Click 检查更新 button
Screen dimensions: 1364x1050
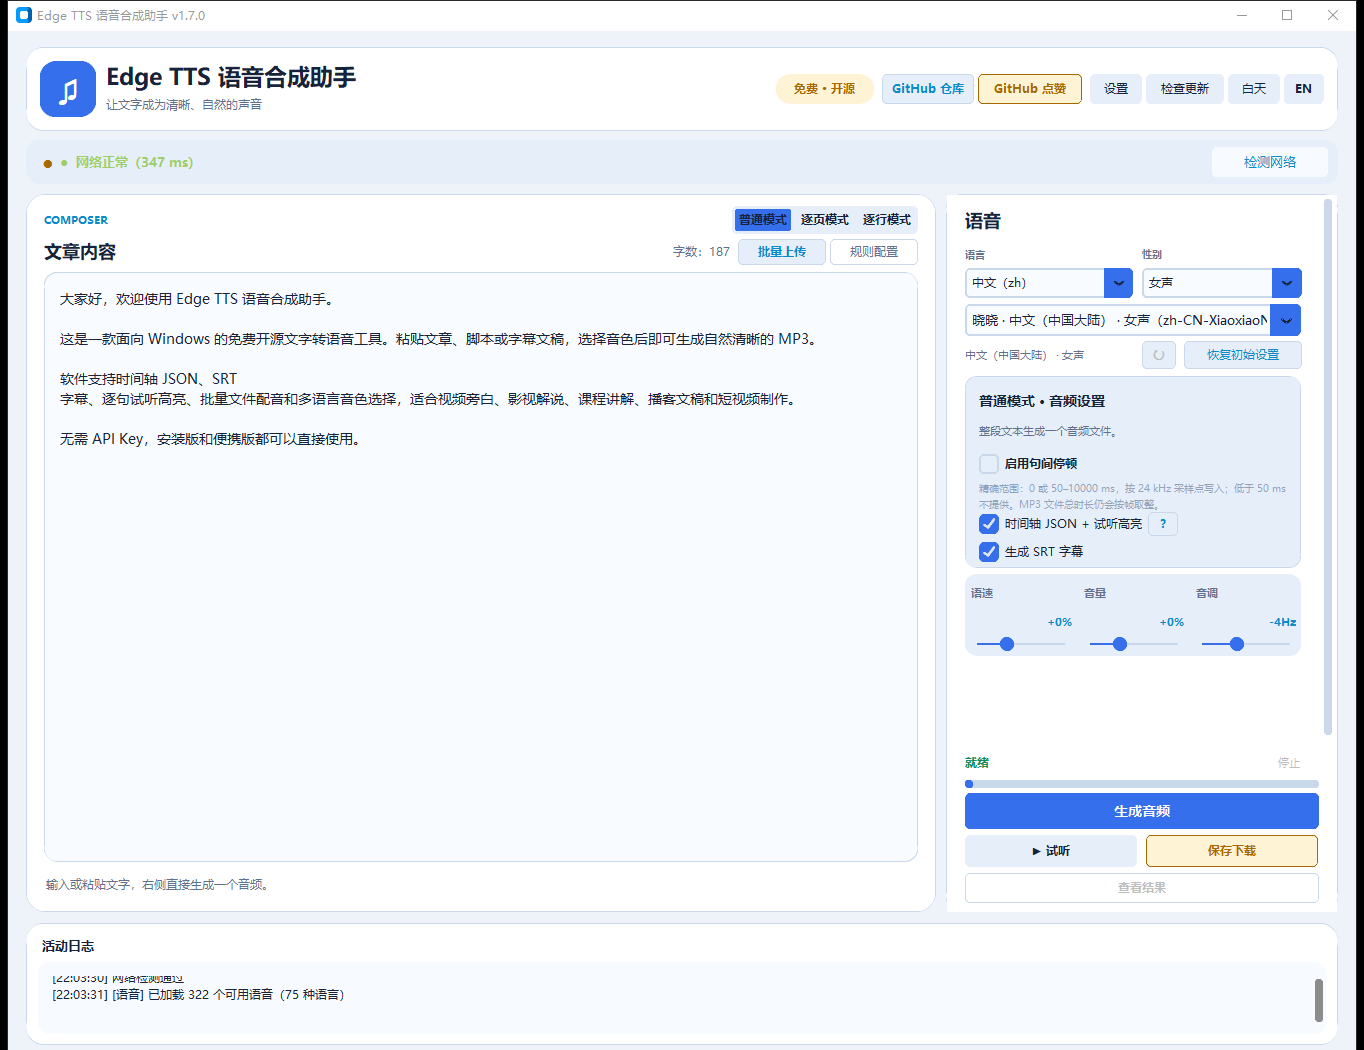(x=1185, y=89)
